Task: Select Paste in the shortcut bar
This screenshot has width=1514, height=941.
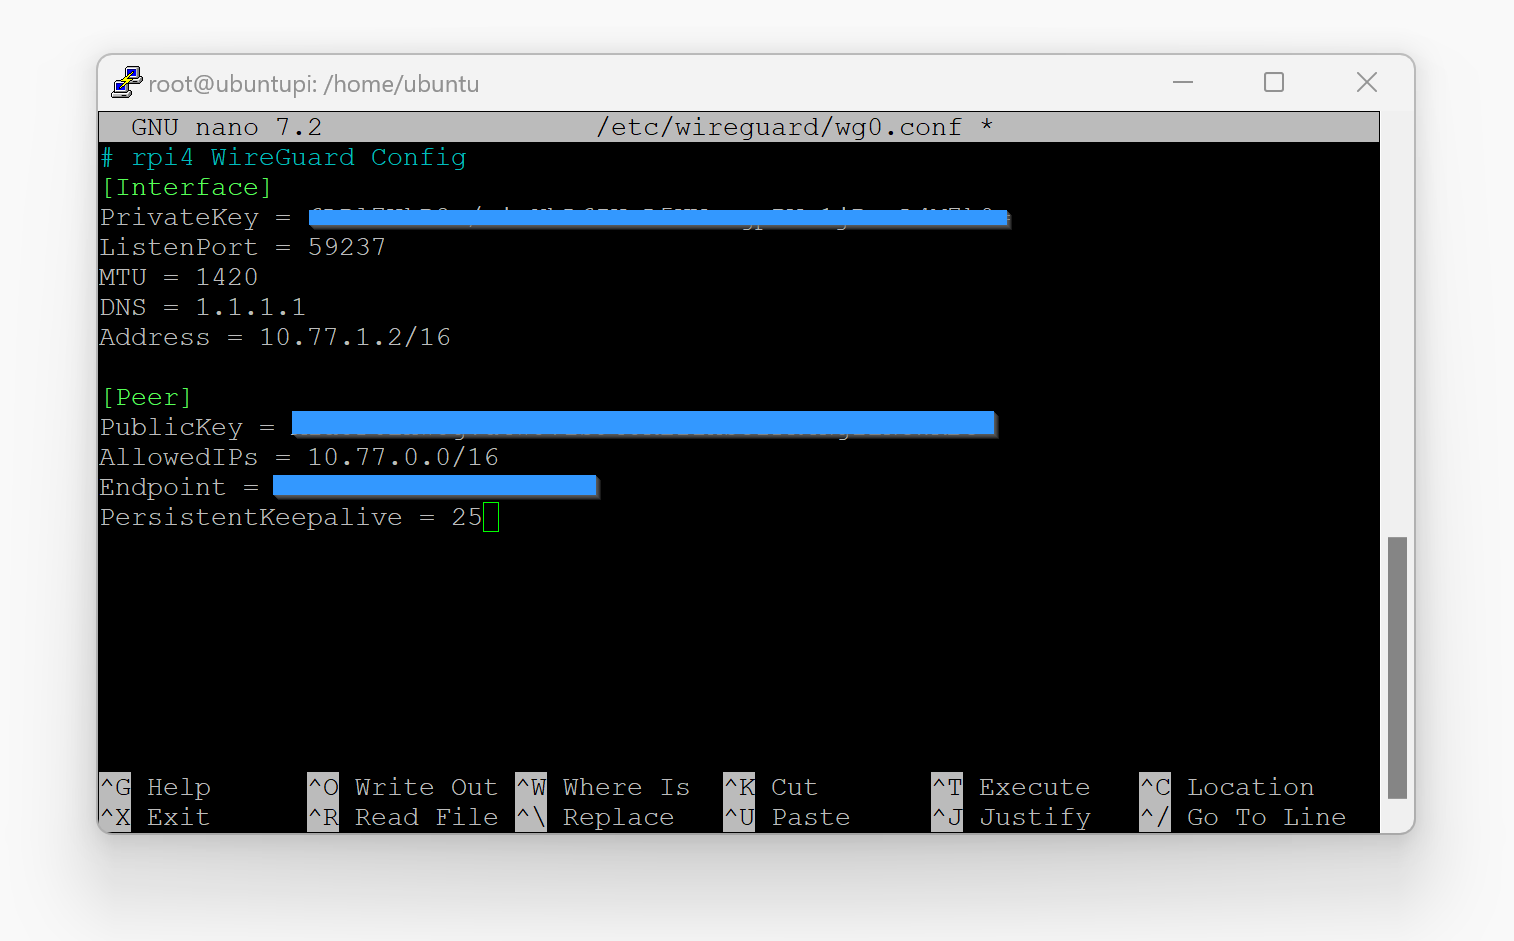Action: pos(793,817)
